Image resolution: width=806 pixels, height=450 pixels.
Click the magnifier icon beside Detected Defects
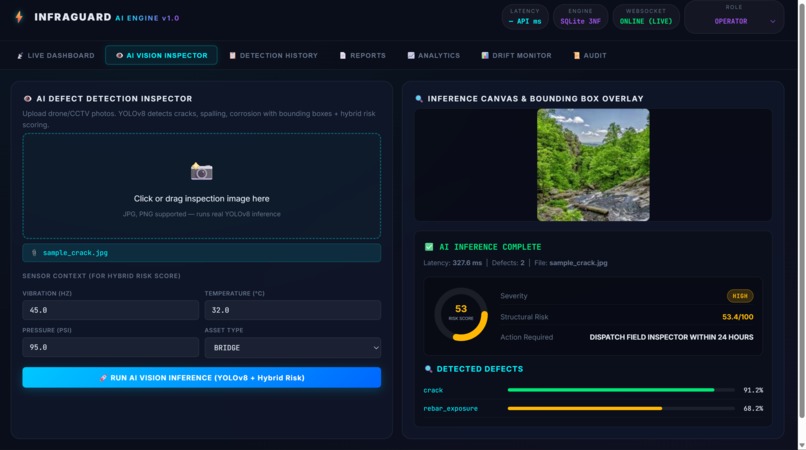pos(428,369)
